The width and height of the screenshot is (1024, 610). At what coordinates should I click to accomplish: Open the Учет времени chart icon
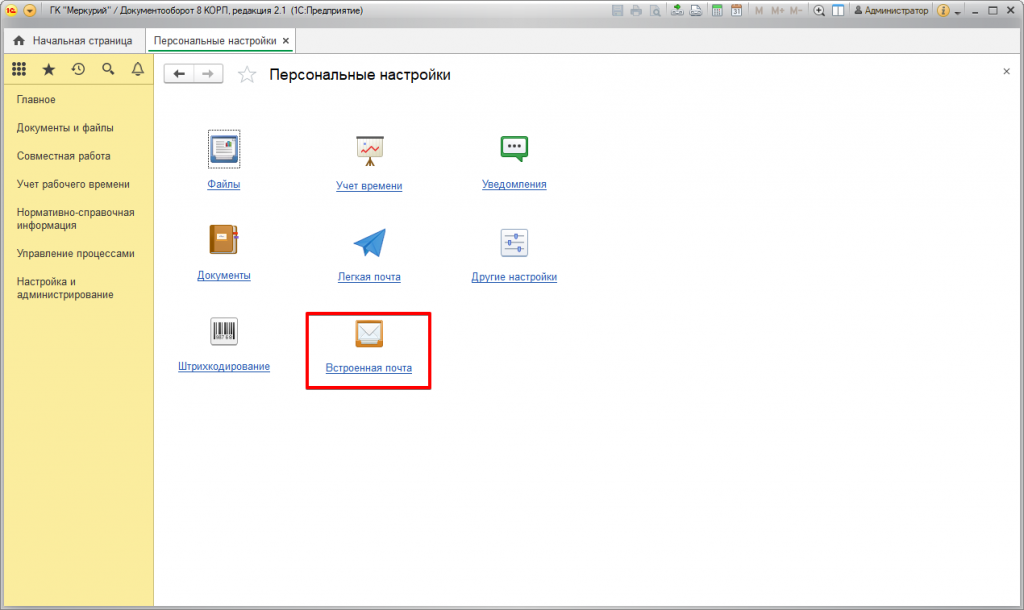tap(369, 150)
